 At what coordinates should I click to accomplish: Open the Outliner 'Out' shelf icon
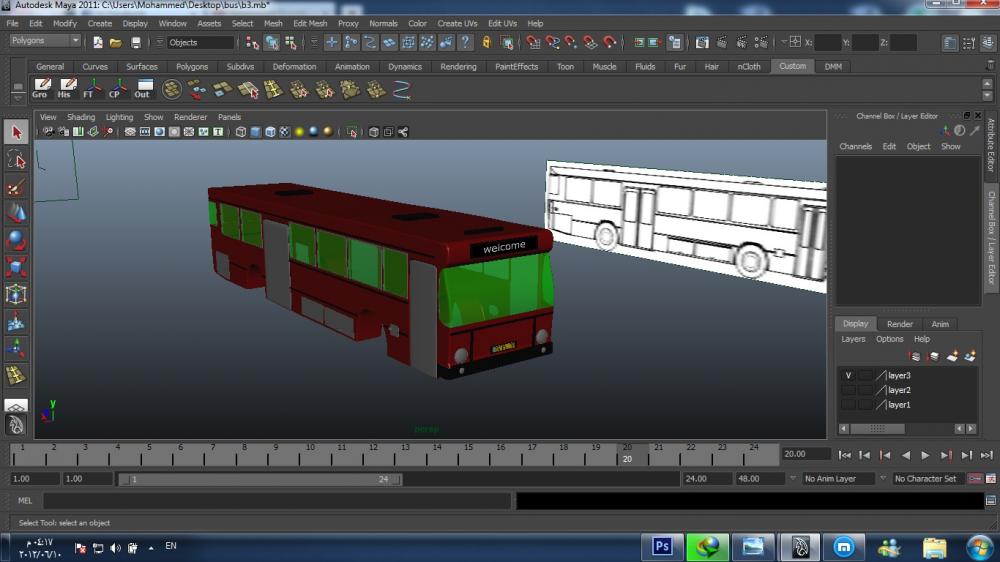click(x=143, y=89)
